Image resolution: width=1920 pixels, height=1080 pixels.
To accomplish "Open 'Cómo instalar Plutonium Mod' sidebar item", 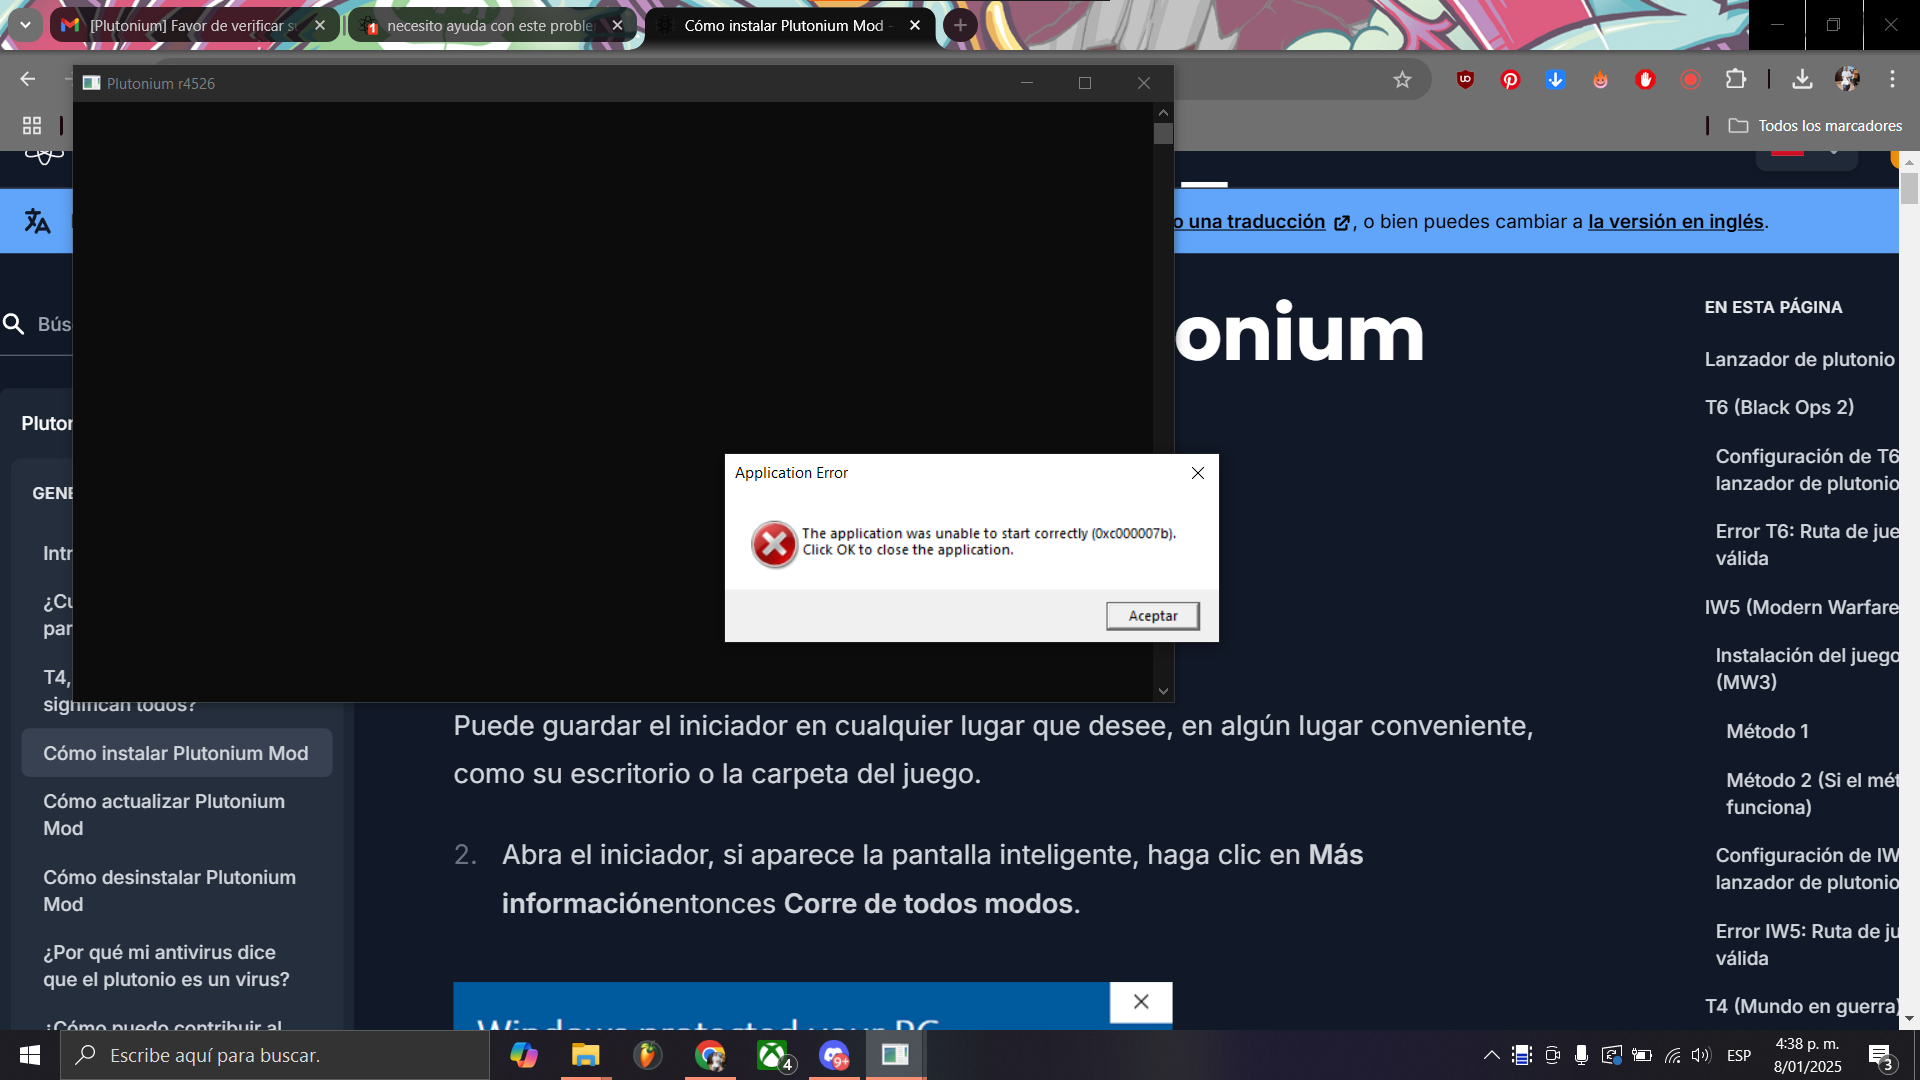I will [x=176, y=753].
